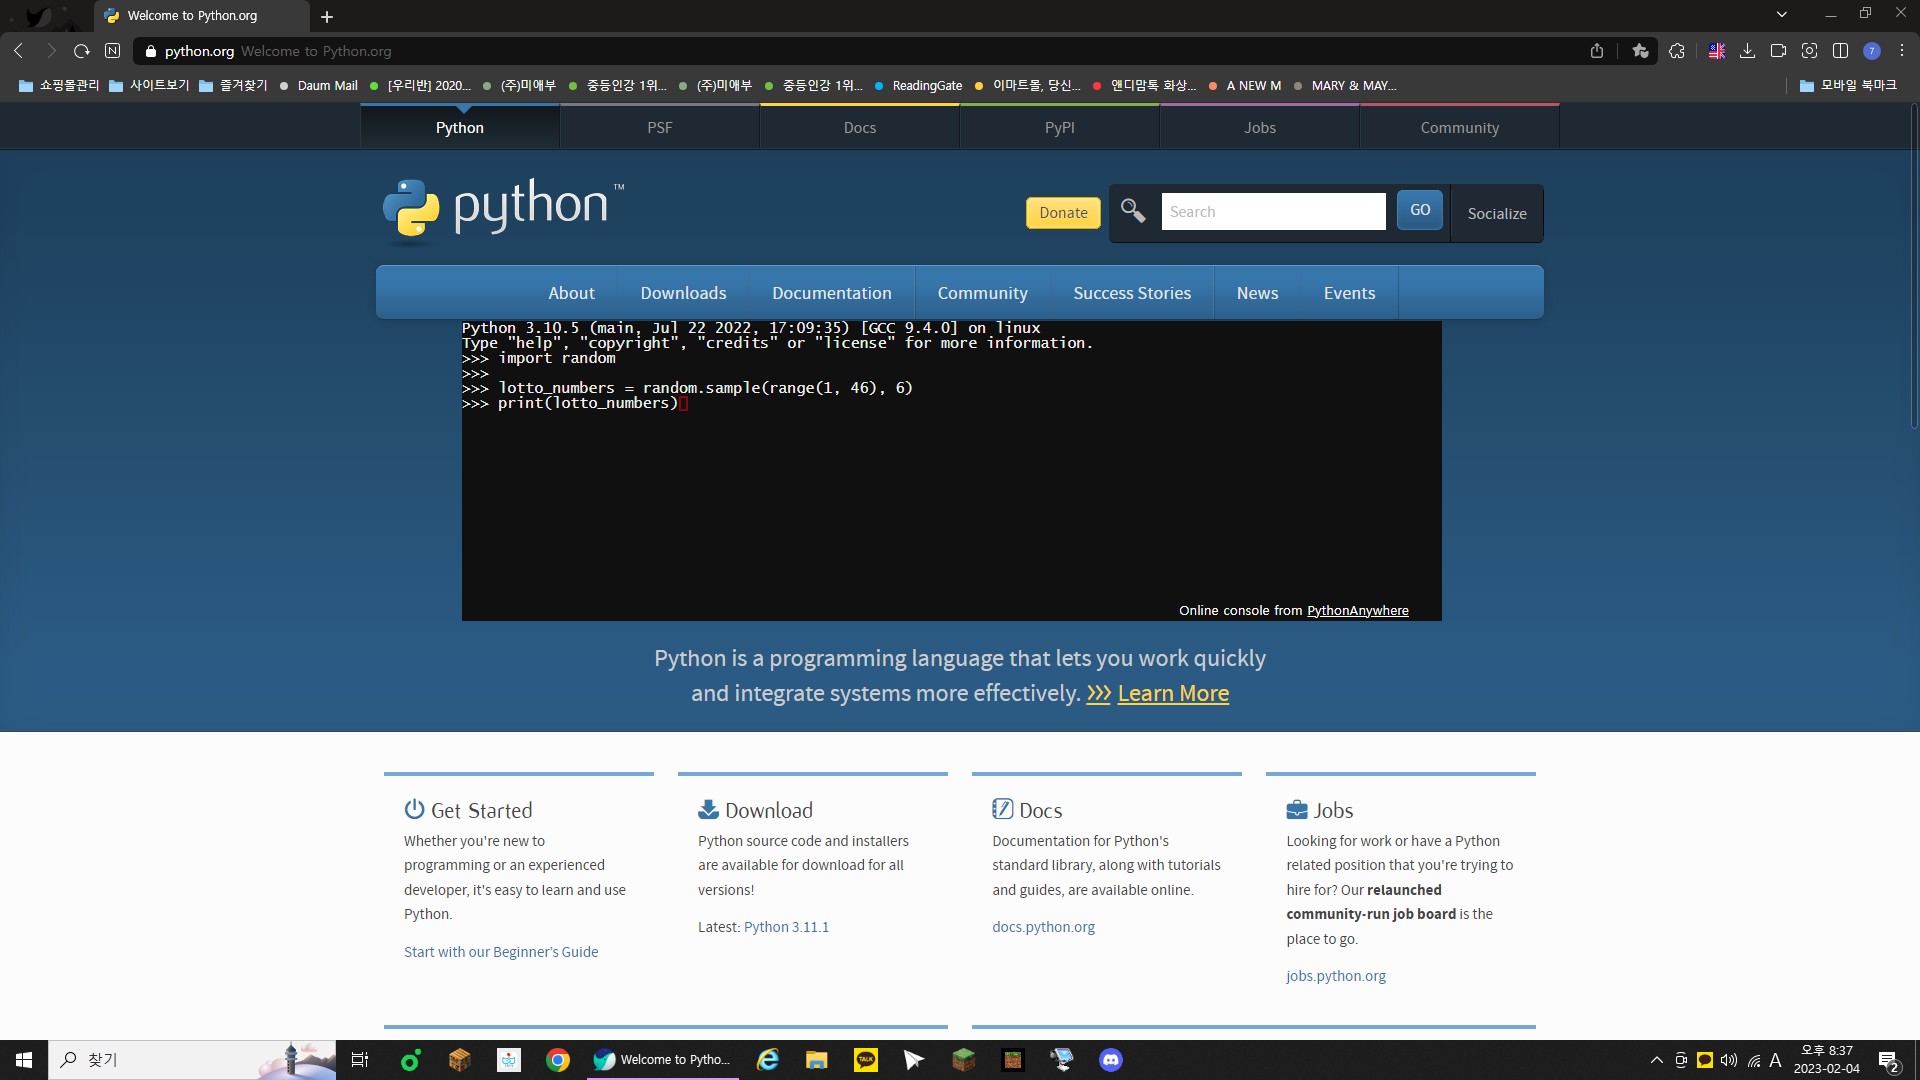Show hidden system tray icons
The width and height of the screenshot is (1920, 1080).
(1657, 1060)
